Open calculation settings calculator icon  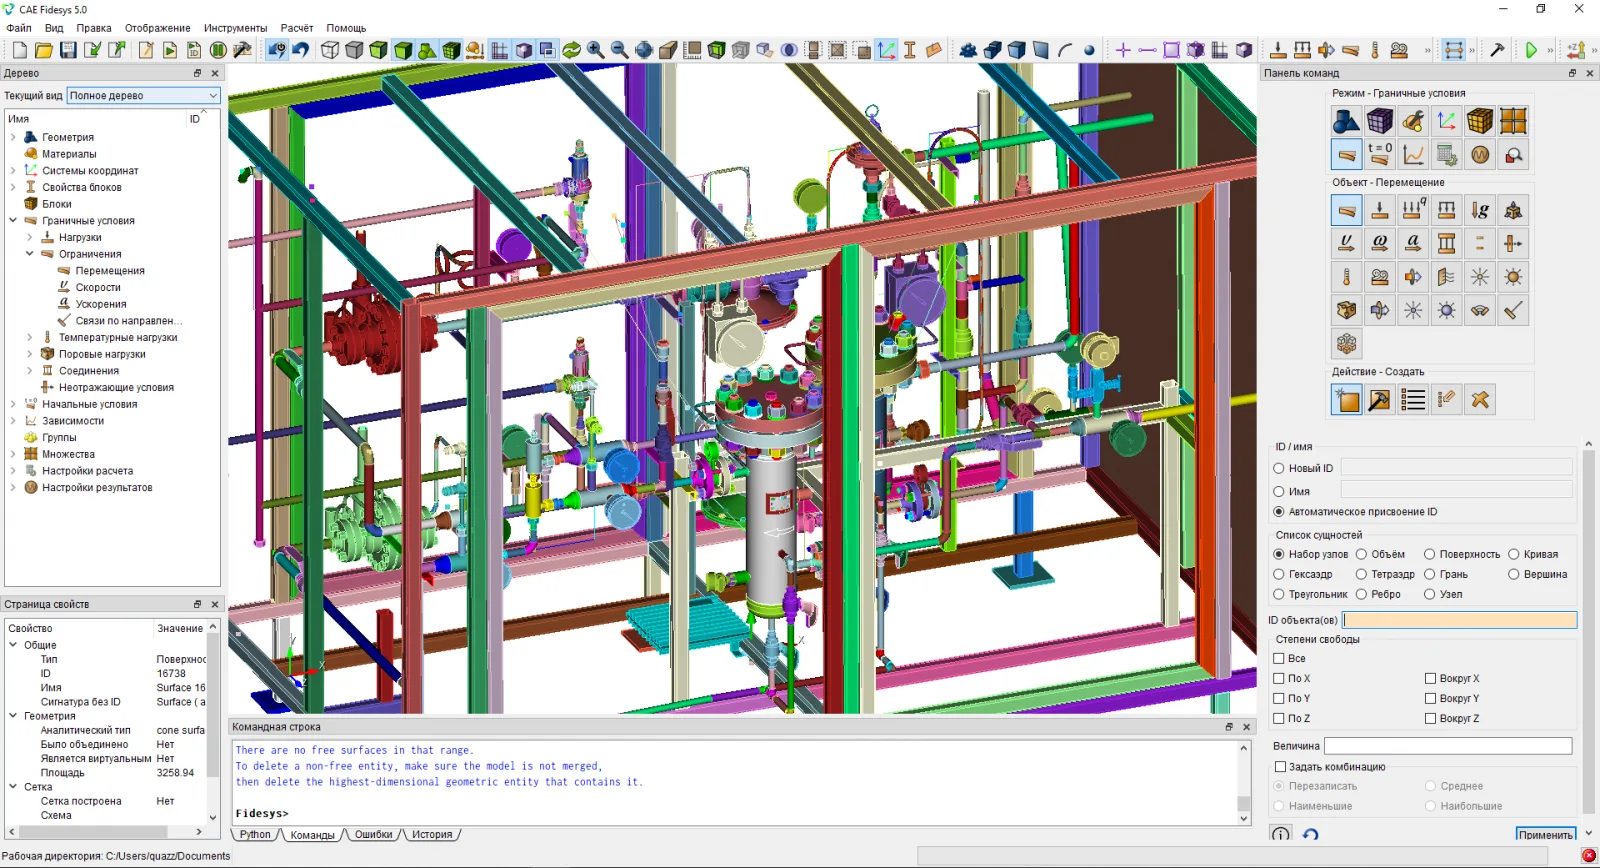(1447, 154)
